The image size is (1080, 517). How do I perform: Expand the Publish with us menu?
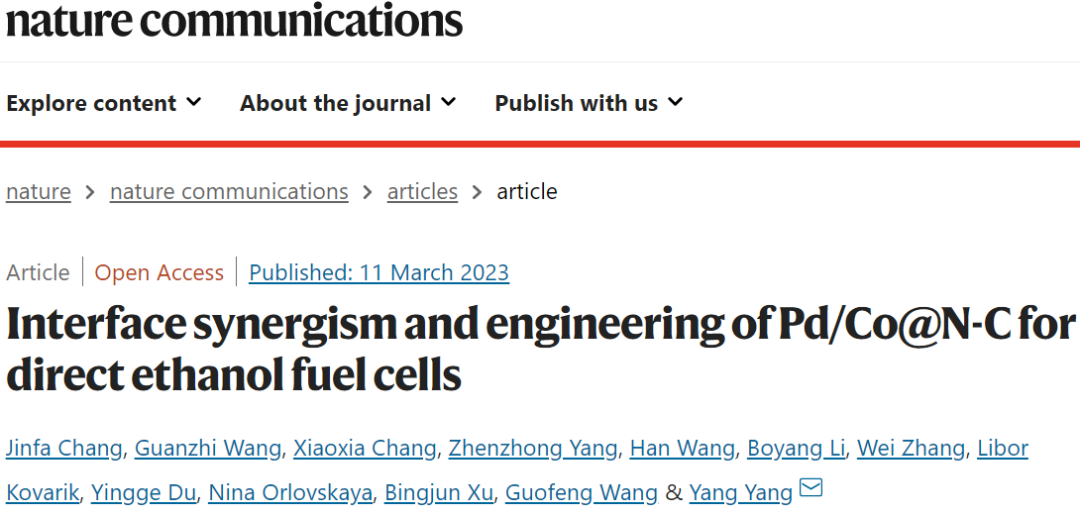click(589, 103)
